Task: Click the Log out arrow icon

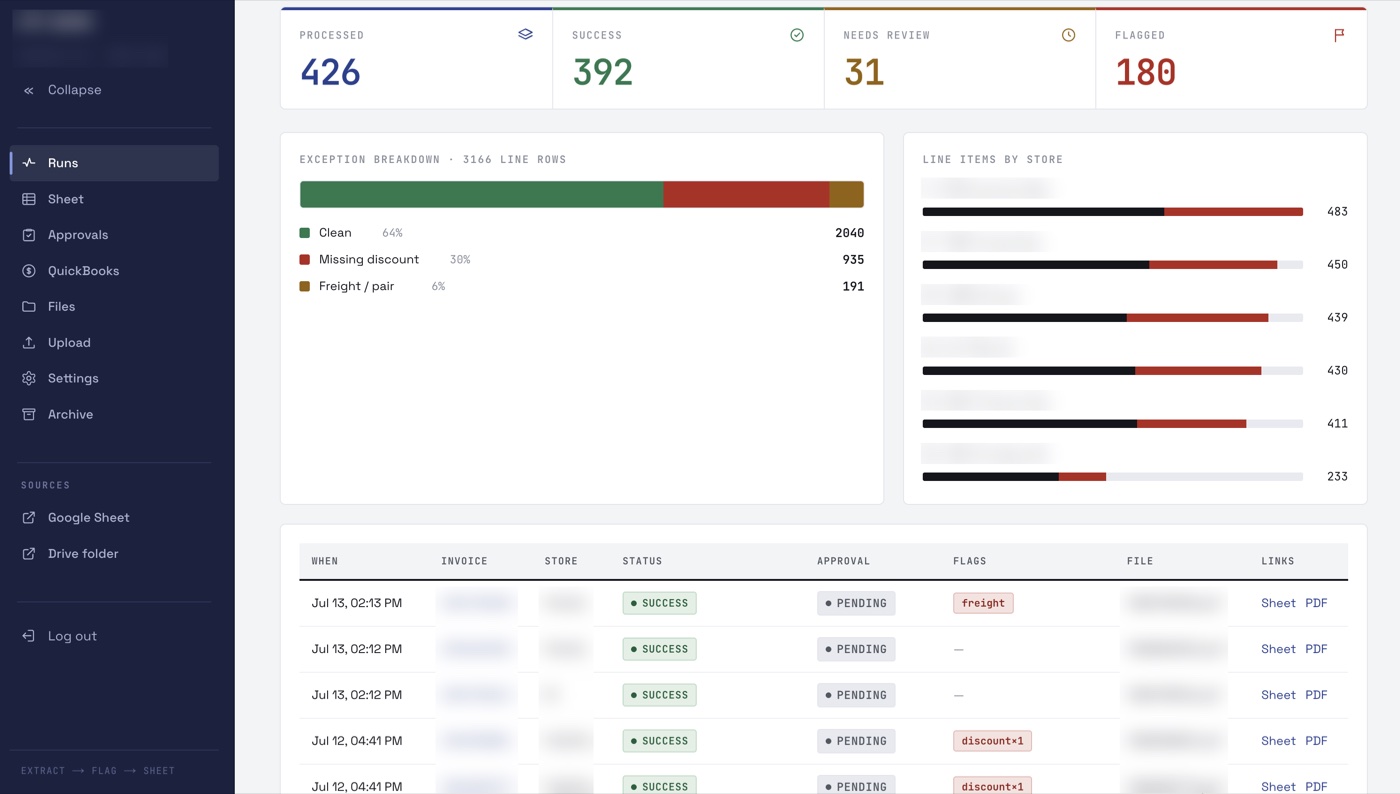Action: tap(29, 636)
